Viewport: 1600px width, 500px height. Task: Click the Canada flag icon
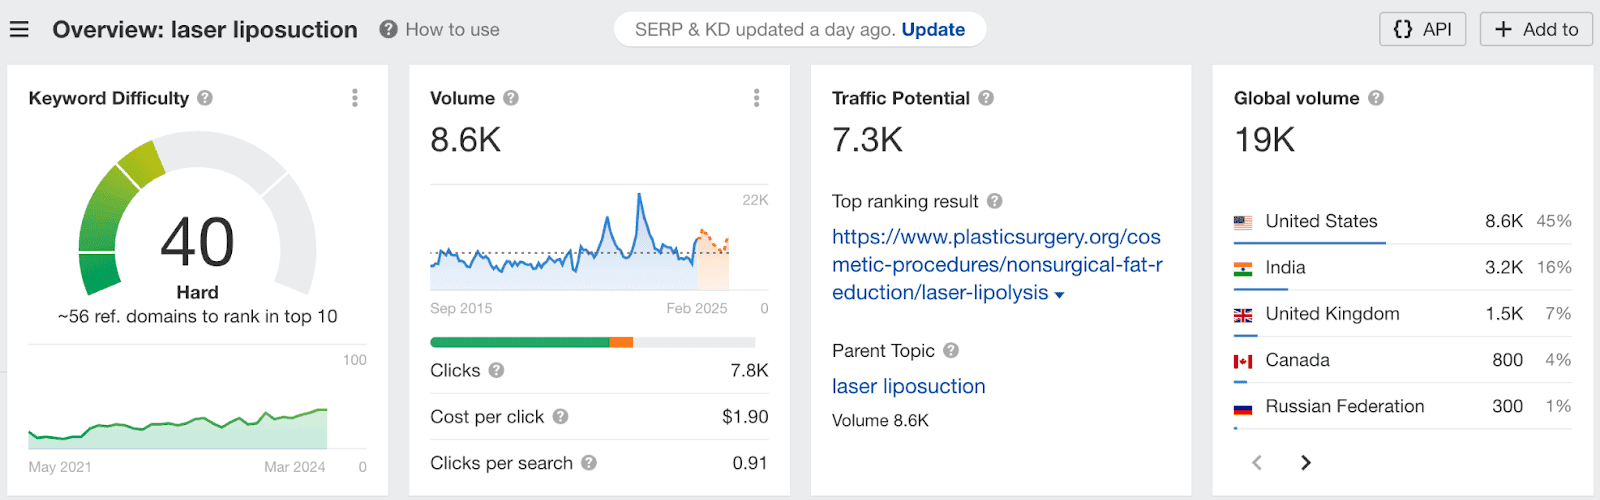pos(1243,361)
